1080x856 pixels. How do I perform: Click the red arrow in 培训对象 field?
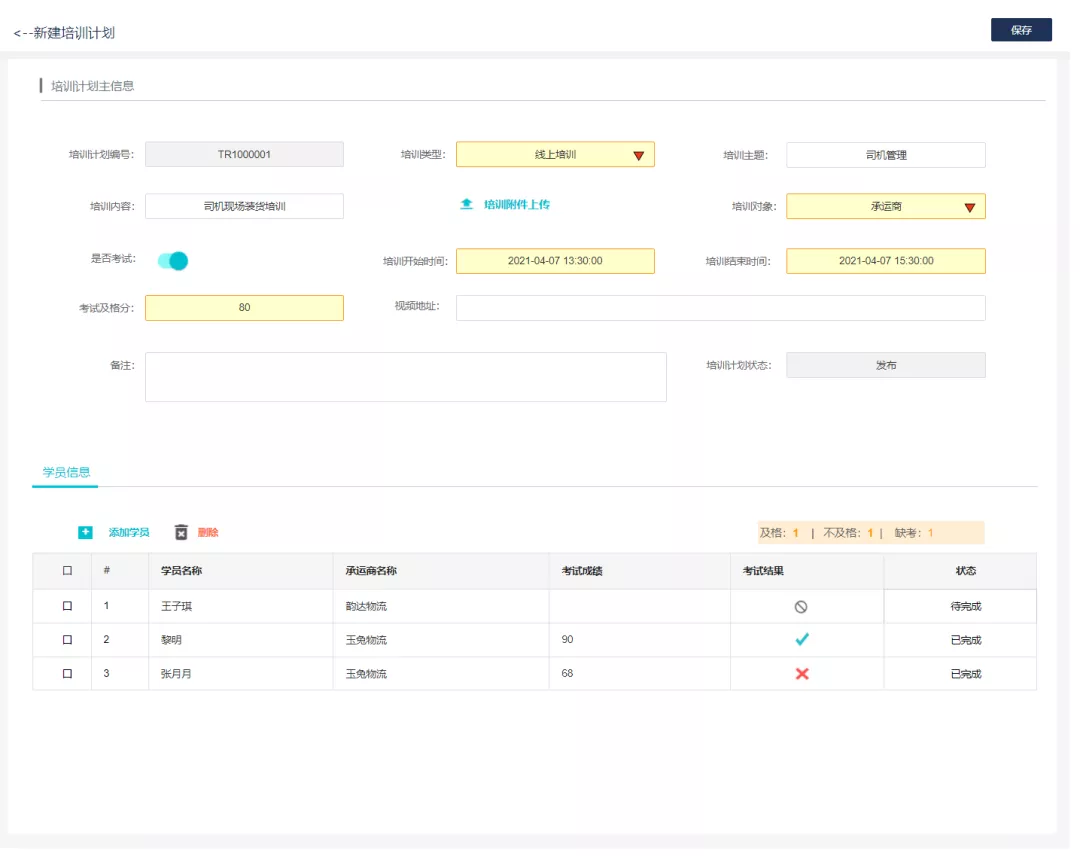click(969, 207)
